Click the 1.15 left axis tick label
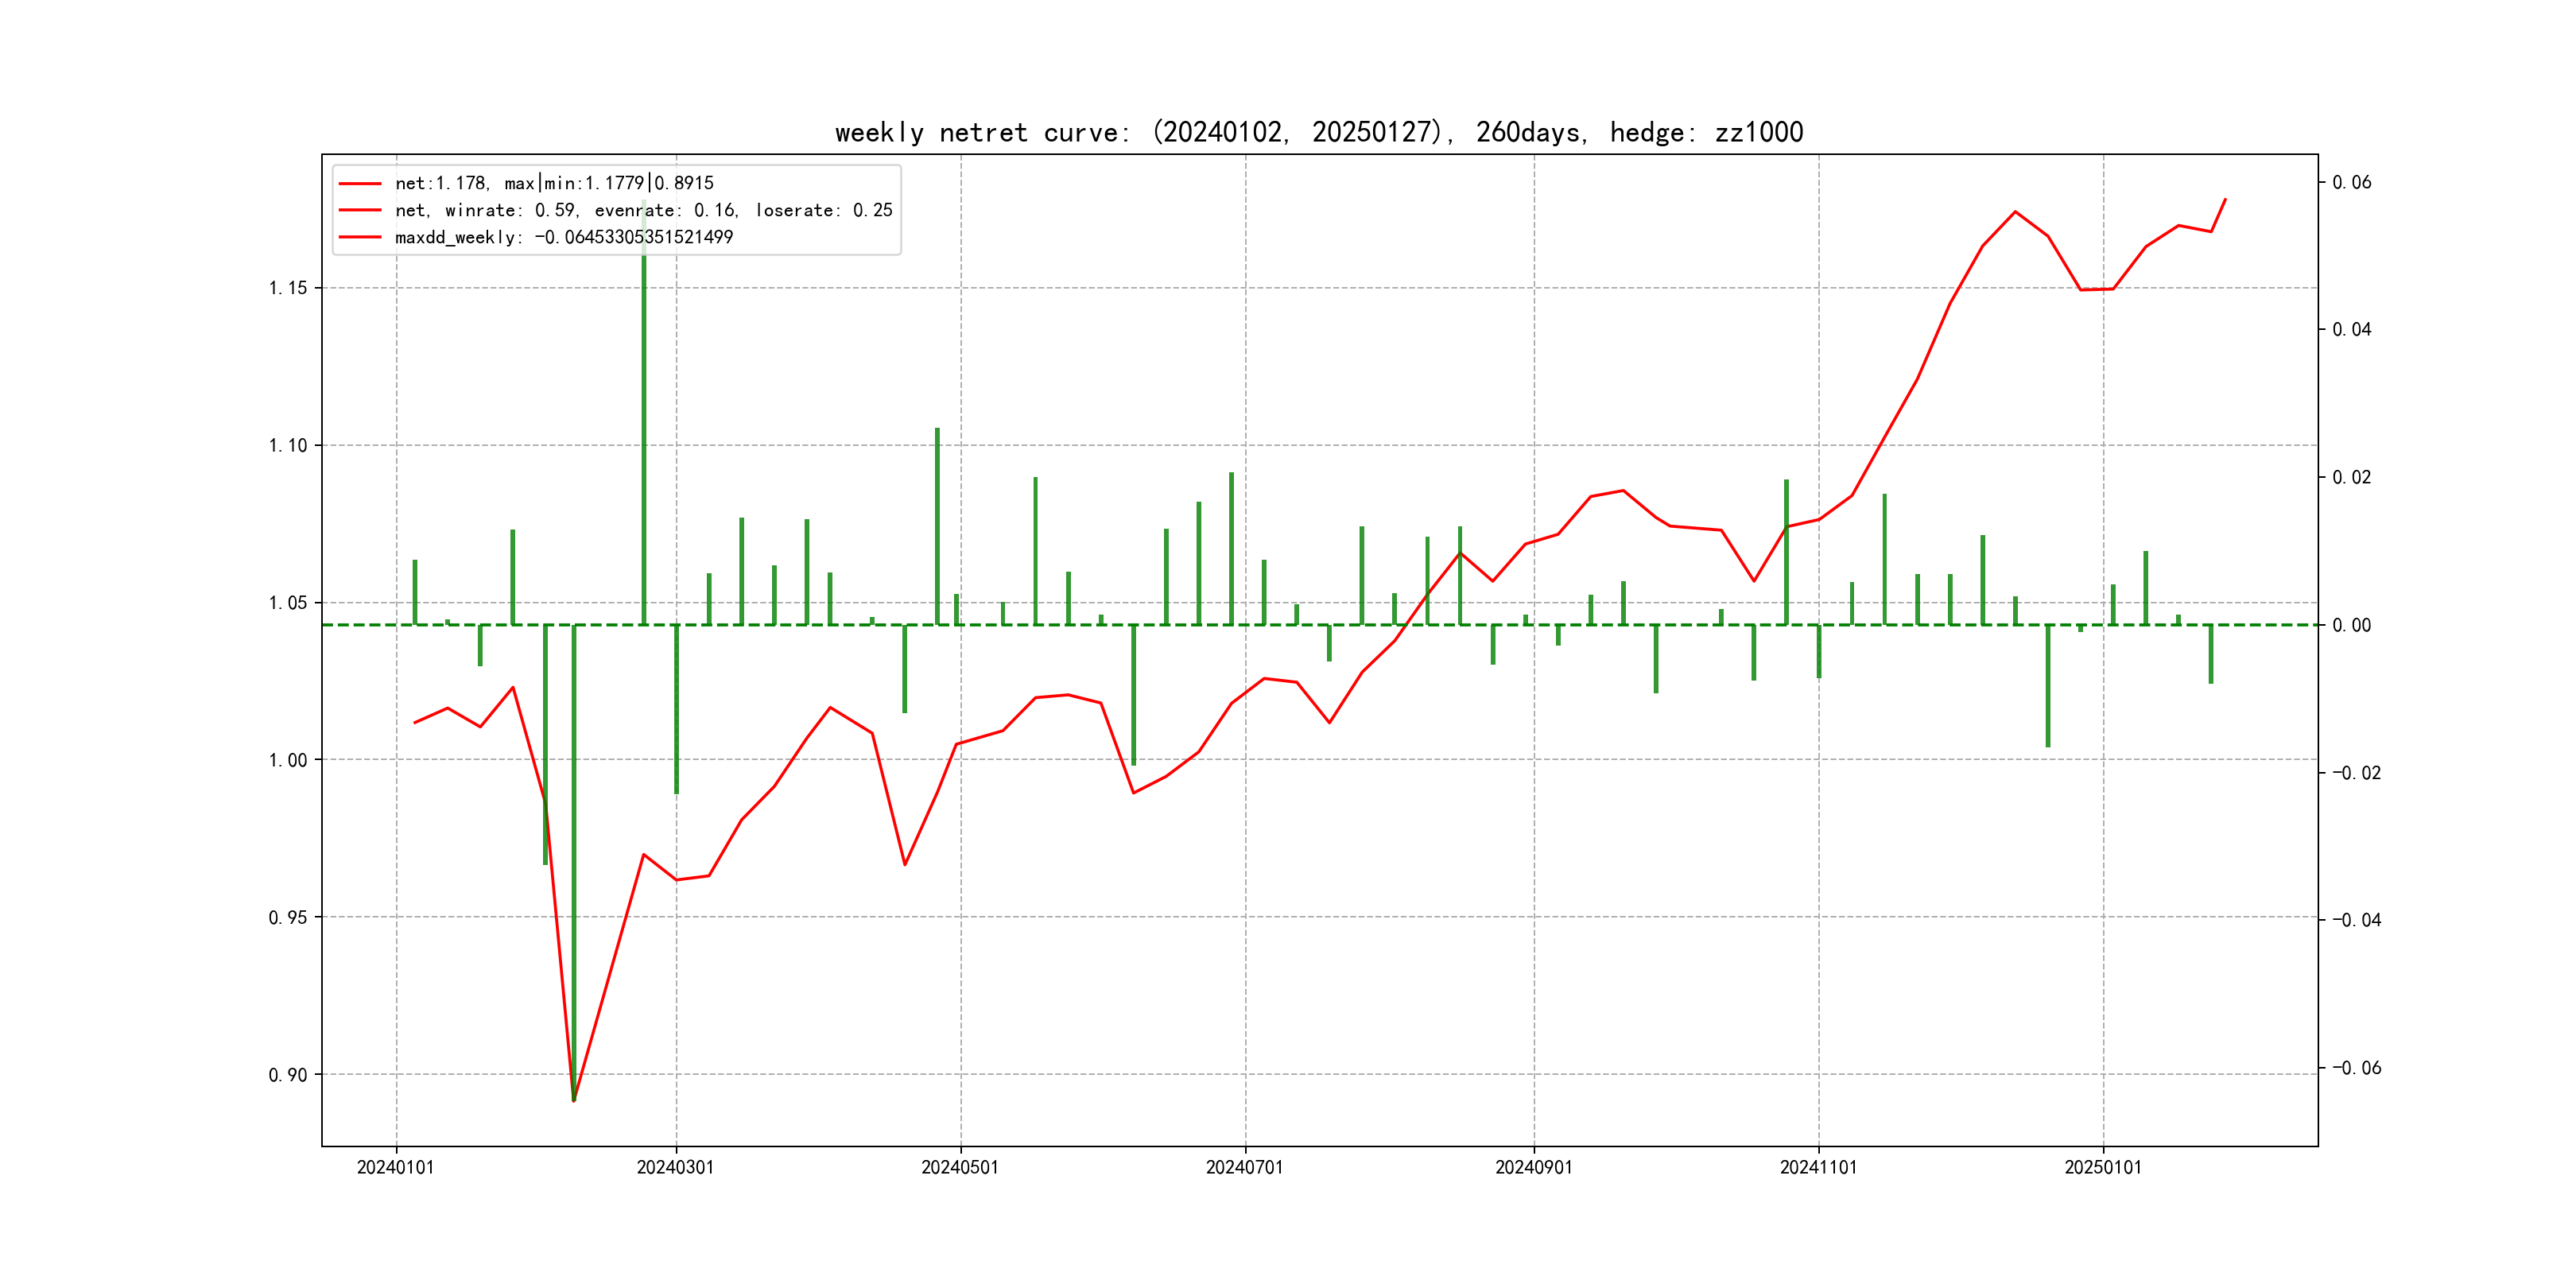The width and height of the screenshot is (2576, 1288). pos(288,288)
